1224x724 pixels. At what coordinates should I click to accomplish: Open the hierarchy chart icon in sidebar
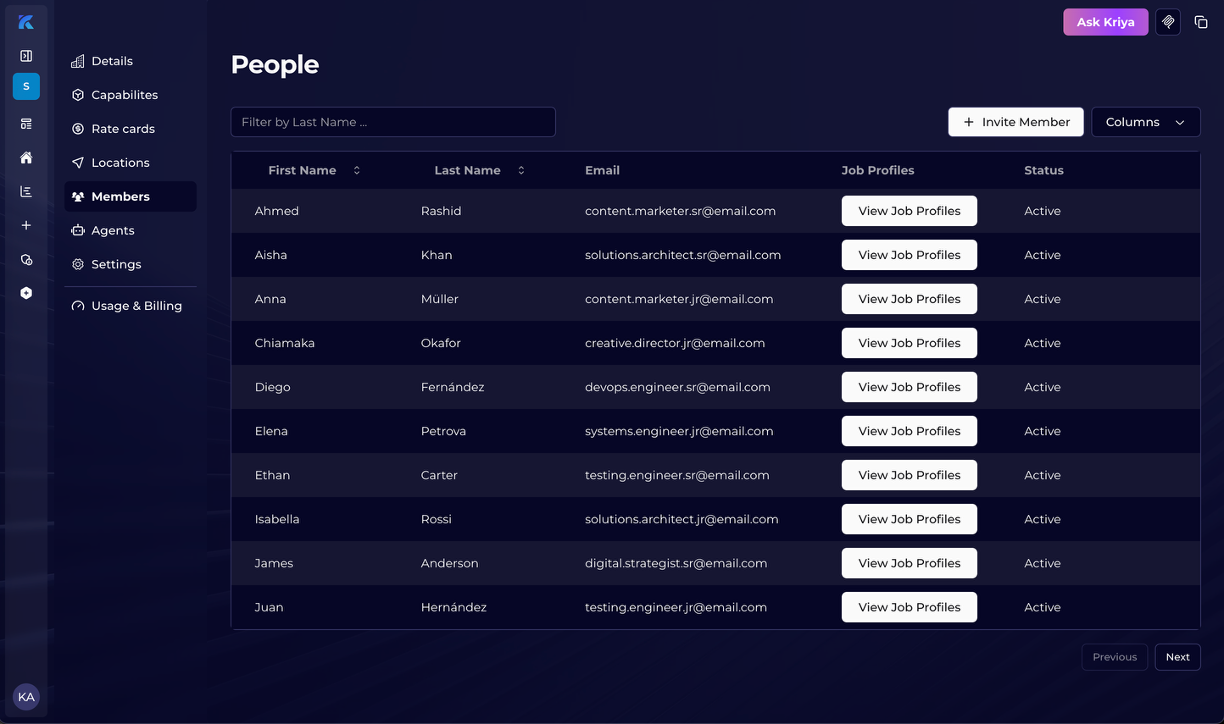[x=26, y=191]
